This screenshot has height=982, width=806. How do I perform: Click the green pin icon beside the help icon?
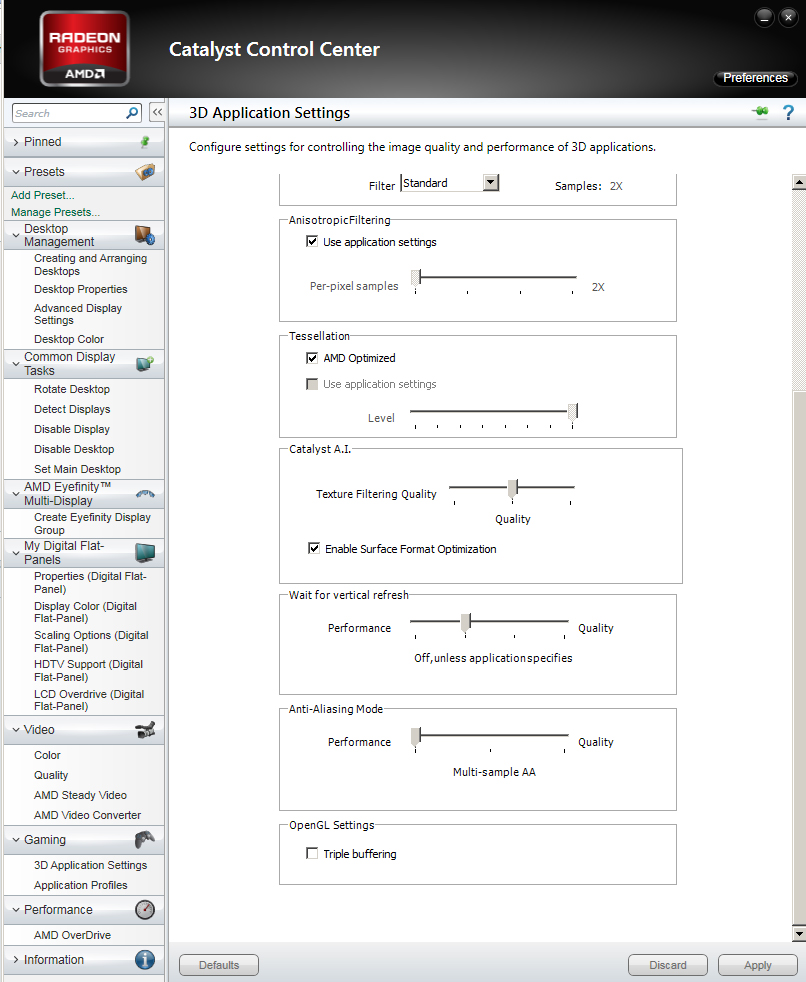tap(760, 113)
